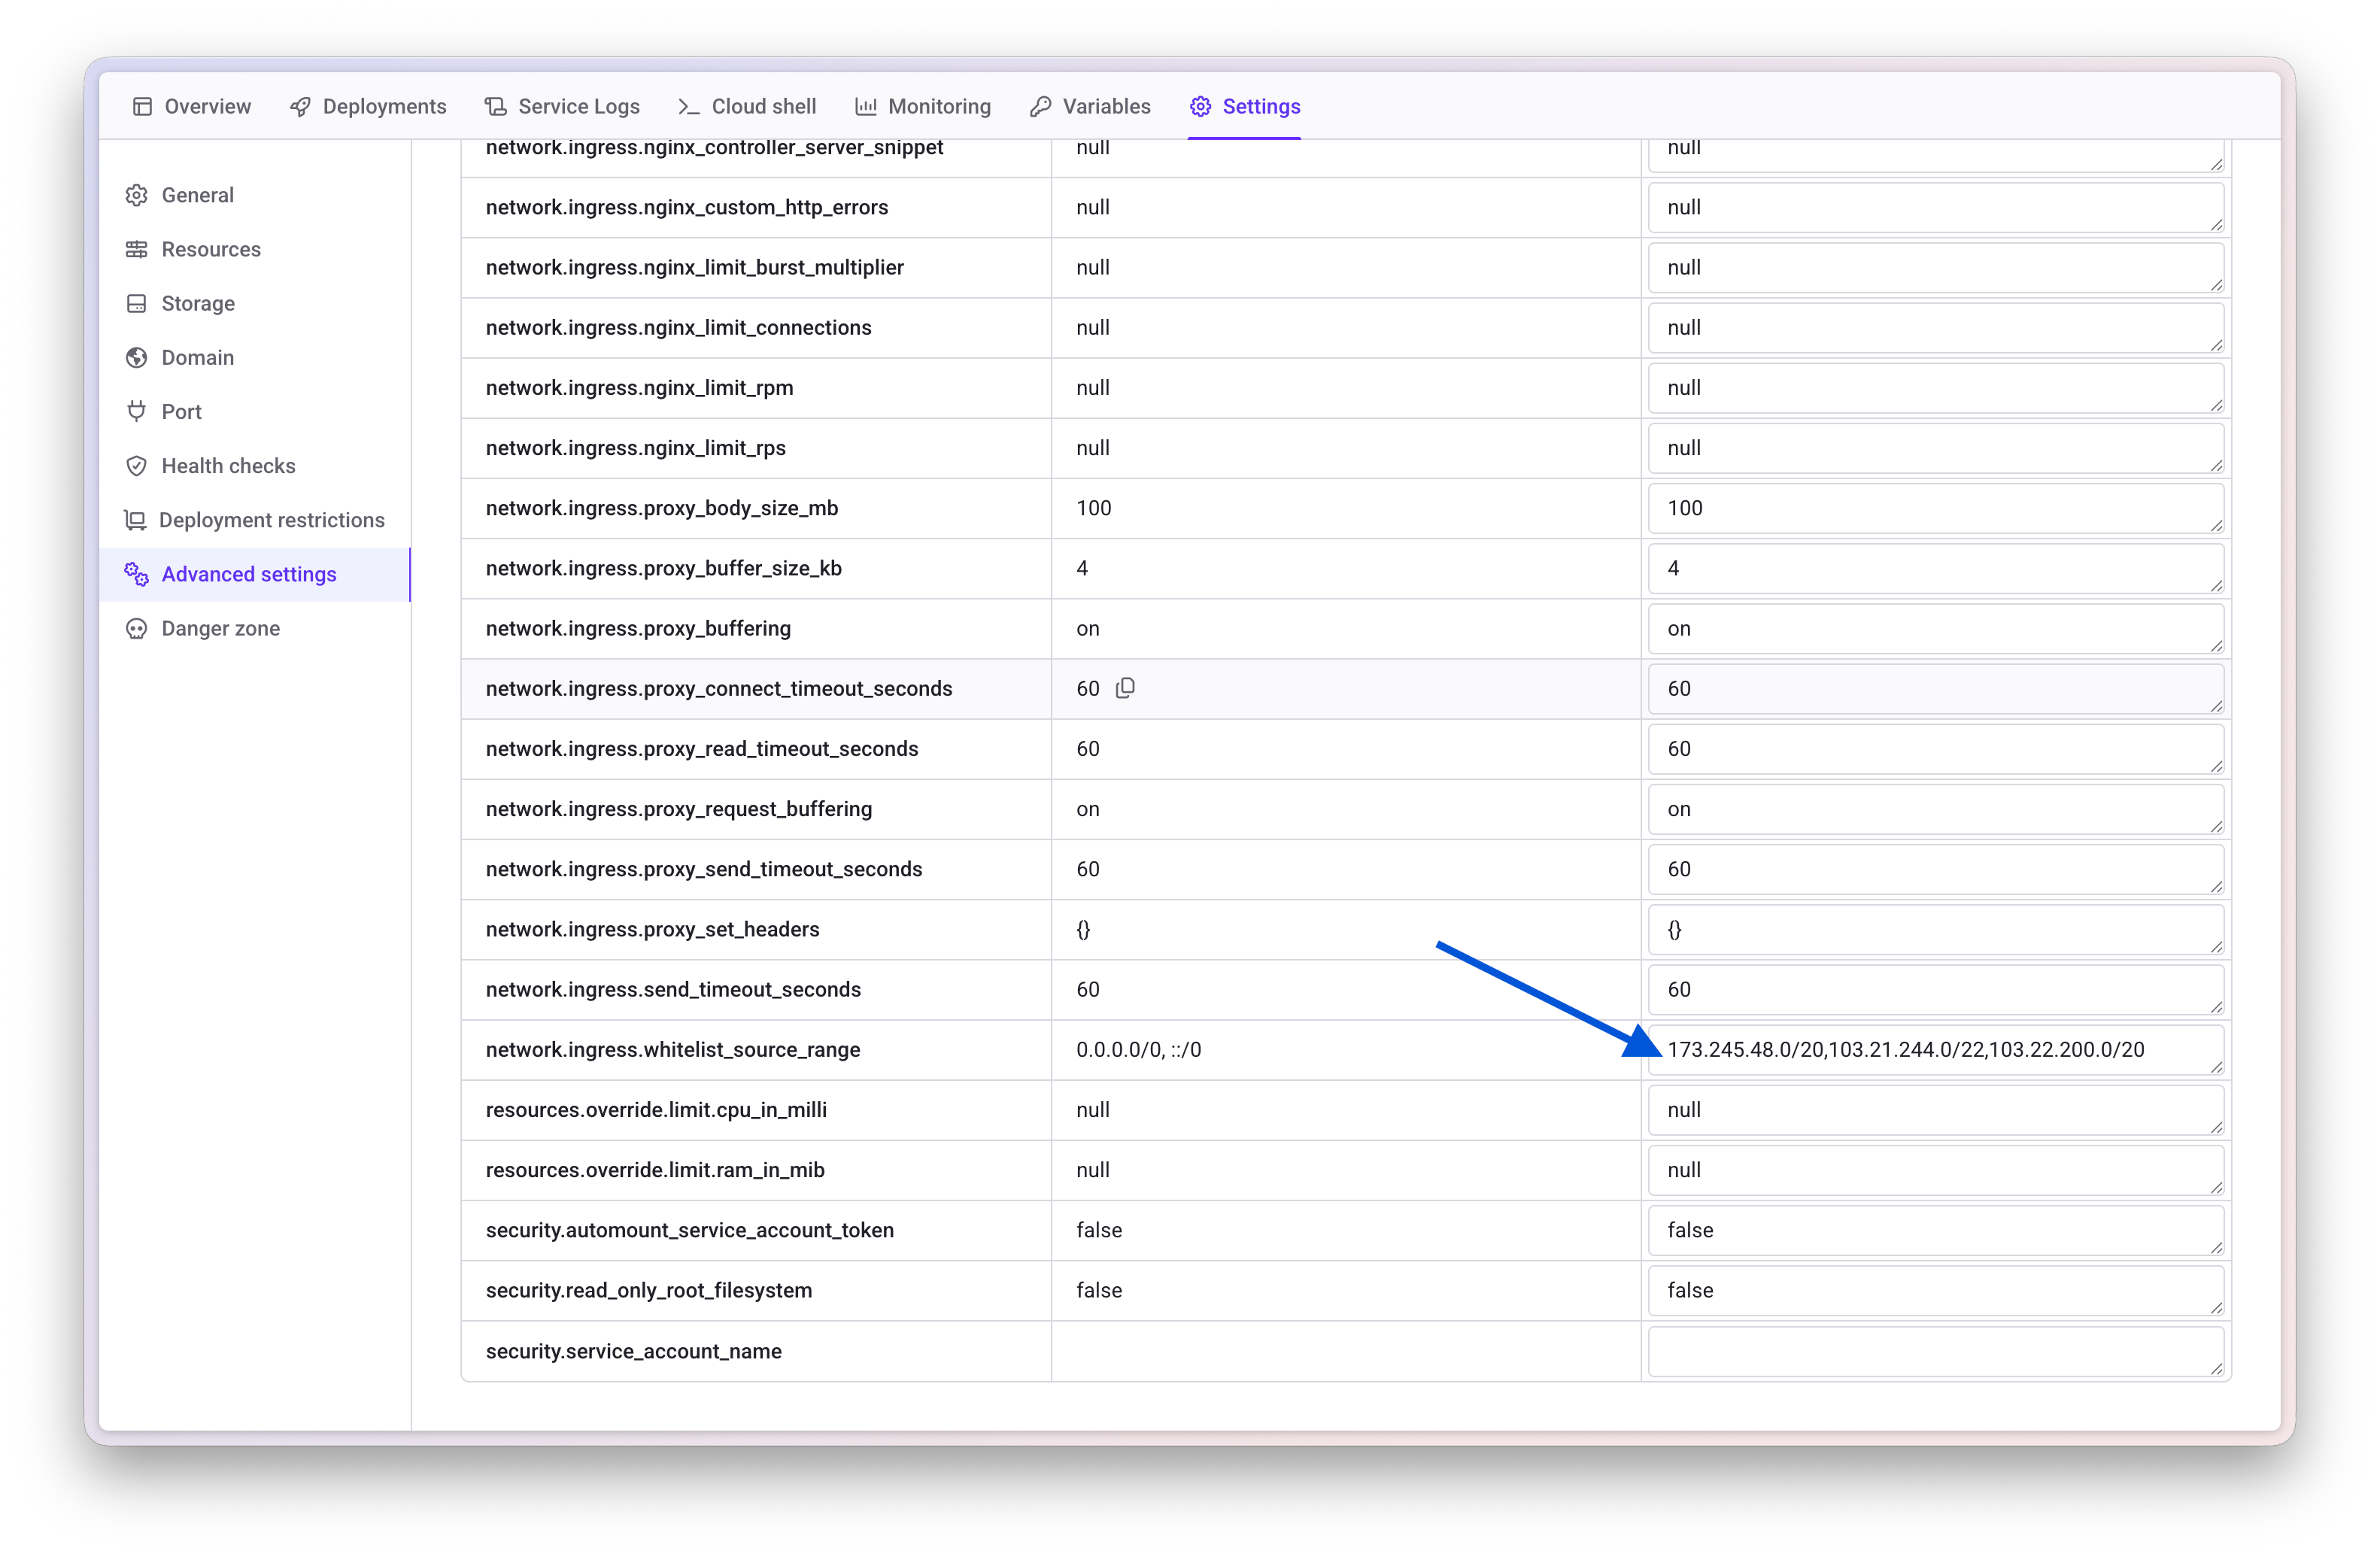
Task: Edit limit.ram_in_mib override field
Action: click(1936, 1170)
